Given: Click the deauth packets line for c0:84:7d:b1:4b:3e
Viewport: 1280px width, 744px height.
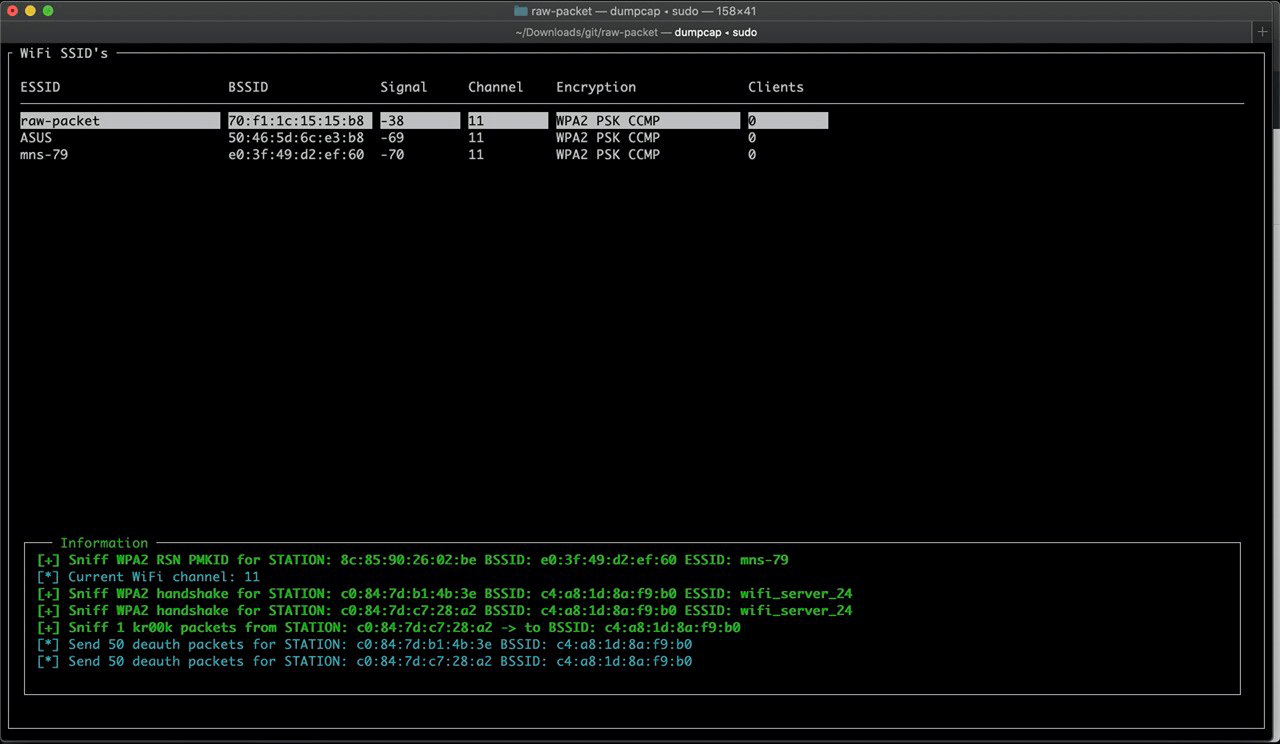Looking at the screenshot, I should click(x=364, y=645).
